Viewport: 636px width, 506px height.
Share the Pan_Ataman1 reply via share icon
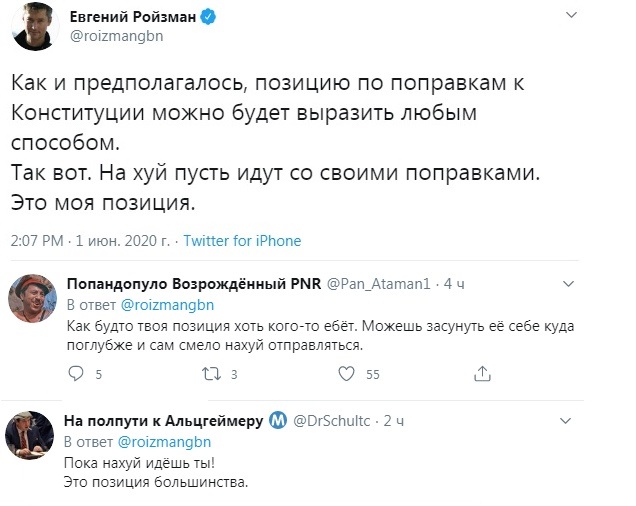point(482,374)
